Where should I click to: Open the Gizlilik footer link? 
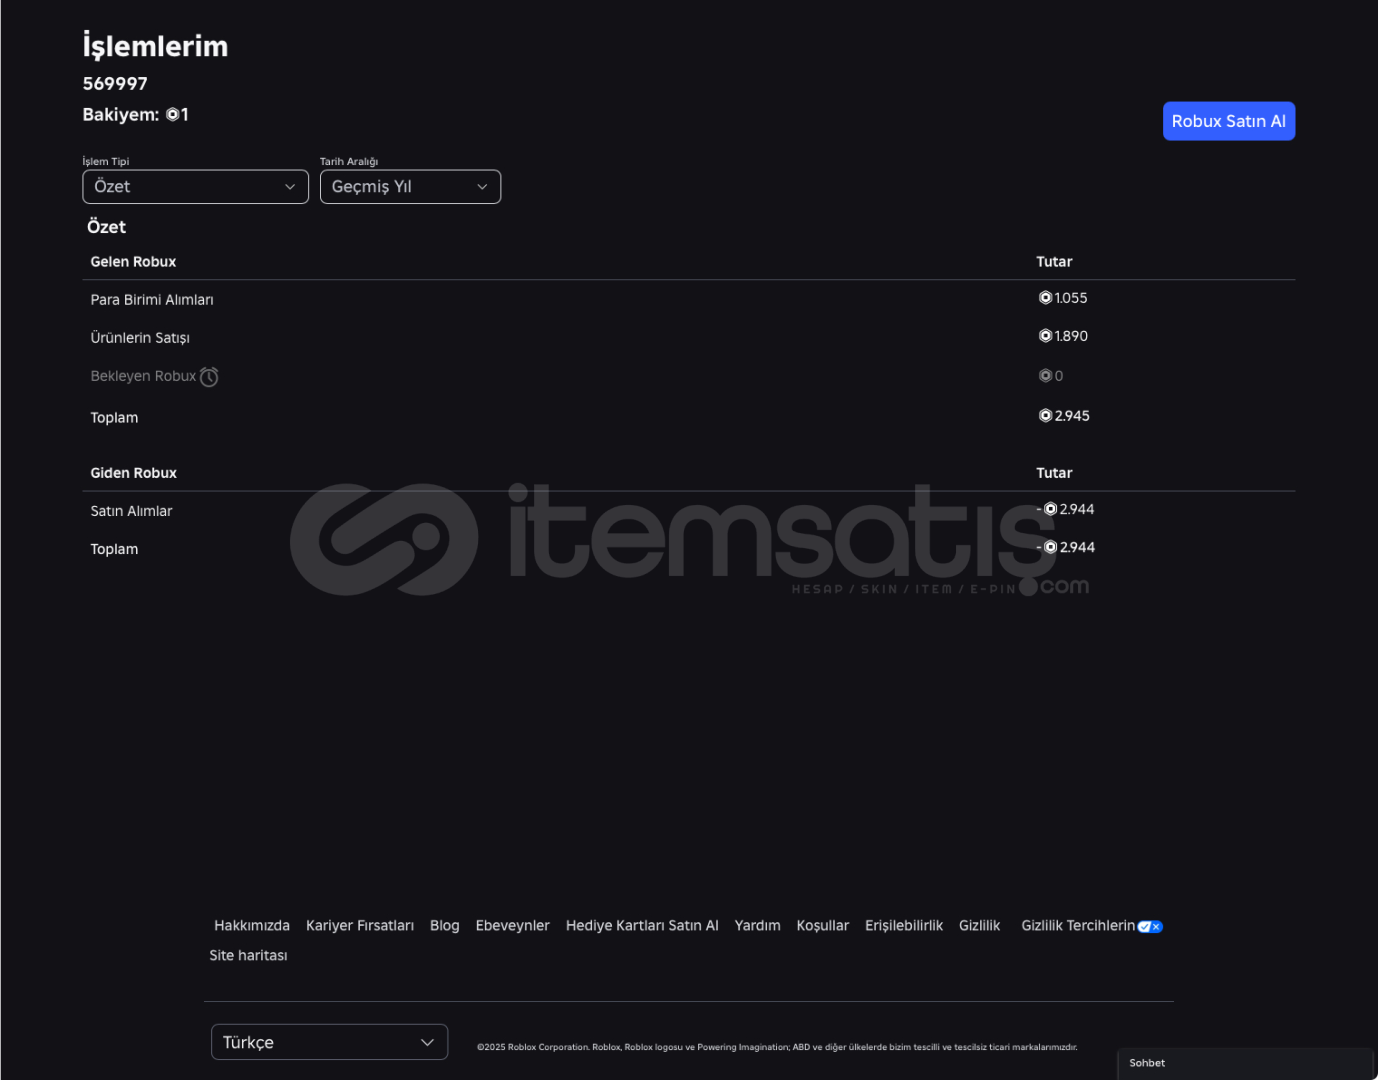tap(980, 926)
